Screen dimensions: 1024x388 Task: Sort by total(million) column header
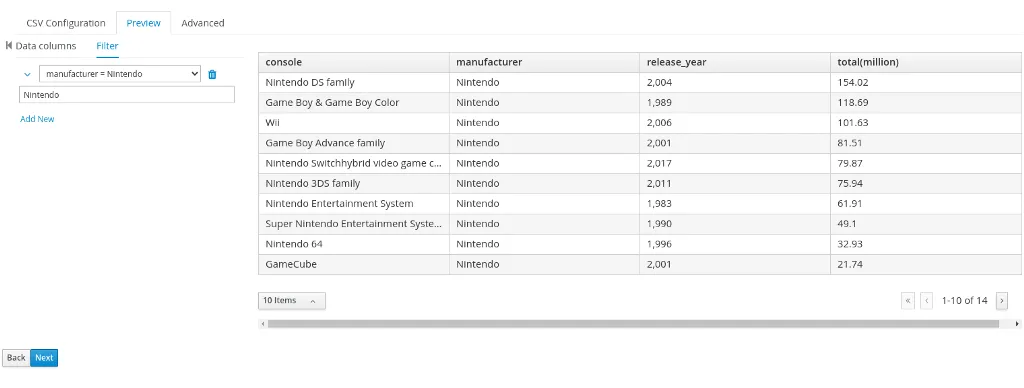click(x=926, y=62)
